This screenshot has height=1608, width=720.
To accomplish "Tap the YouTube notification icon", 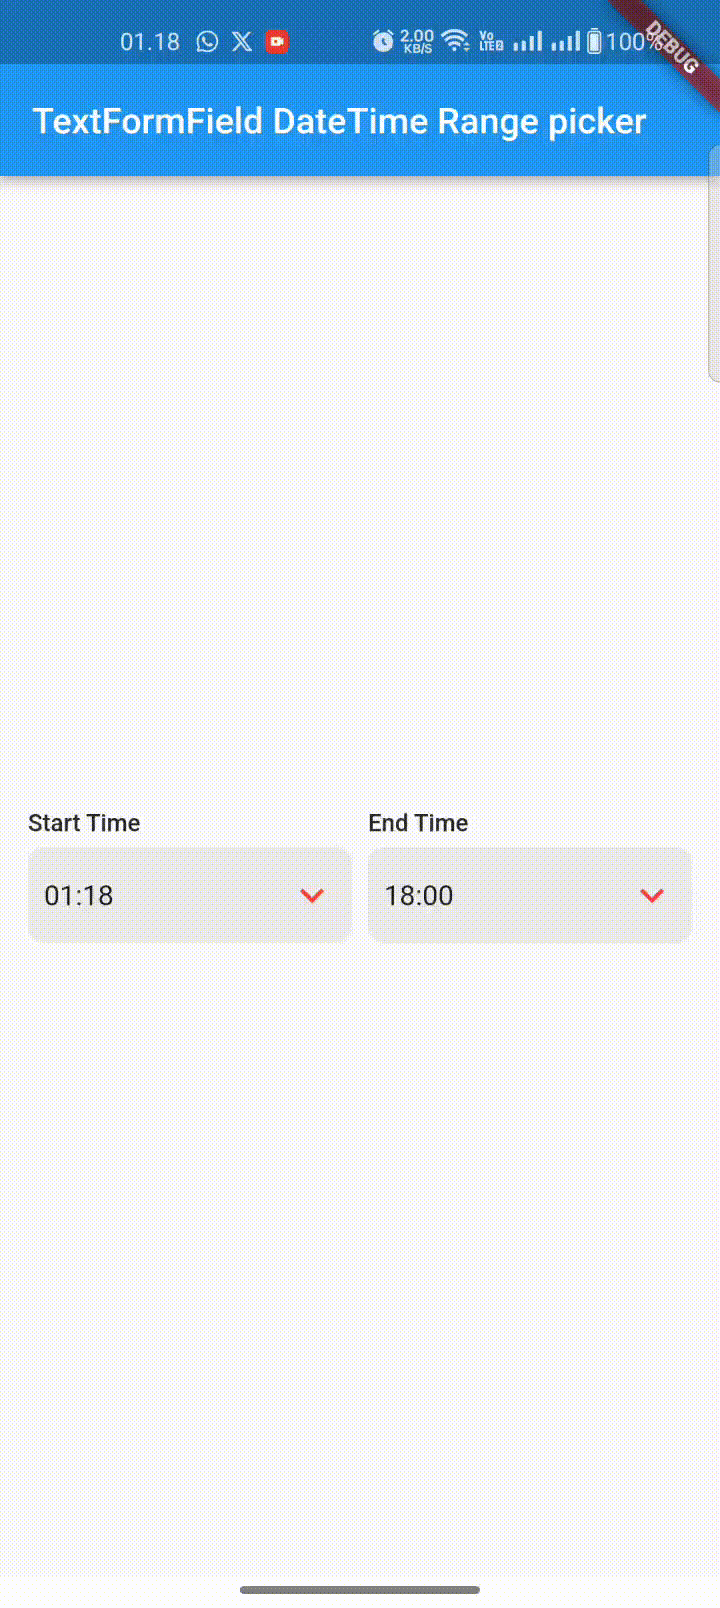I will point(276,41).
